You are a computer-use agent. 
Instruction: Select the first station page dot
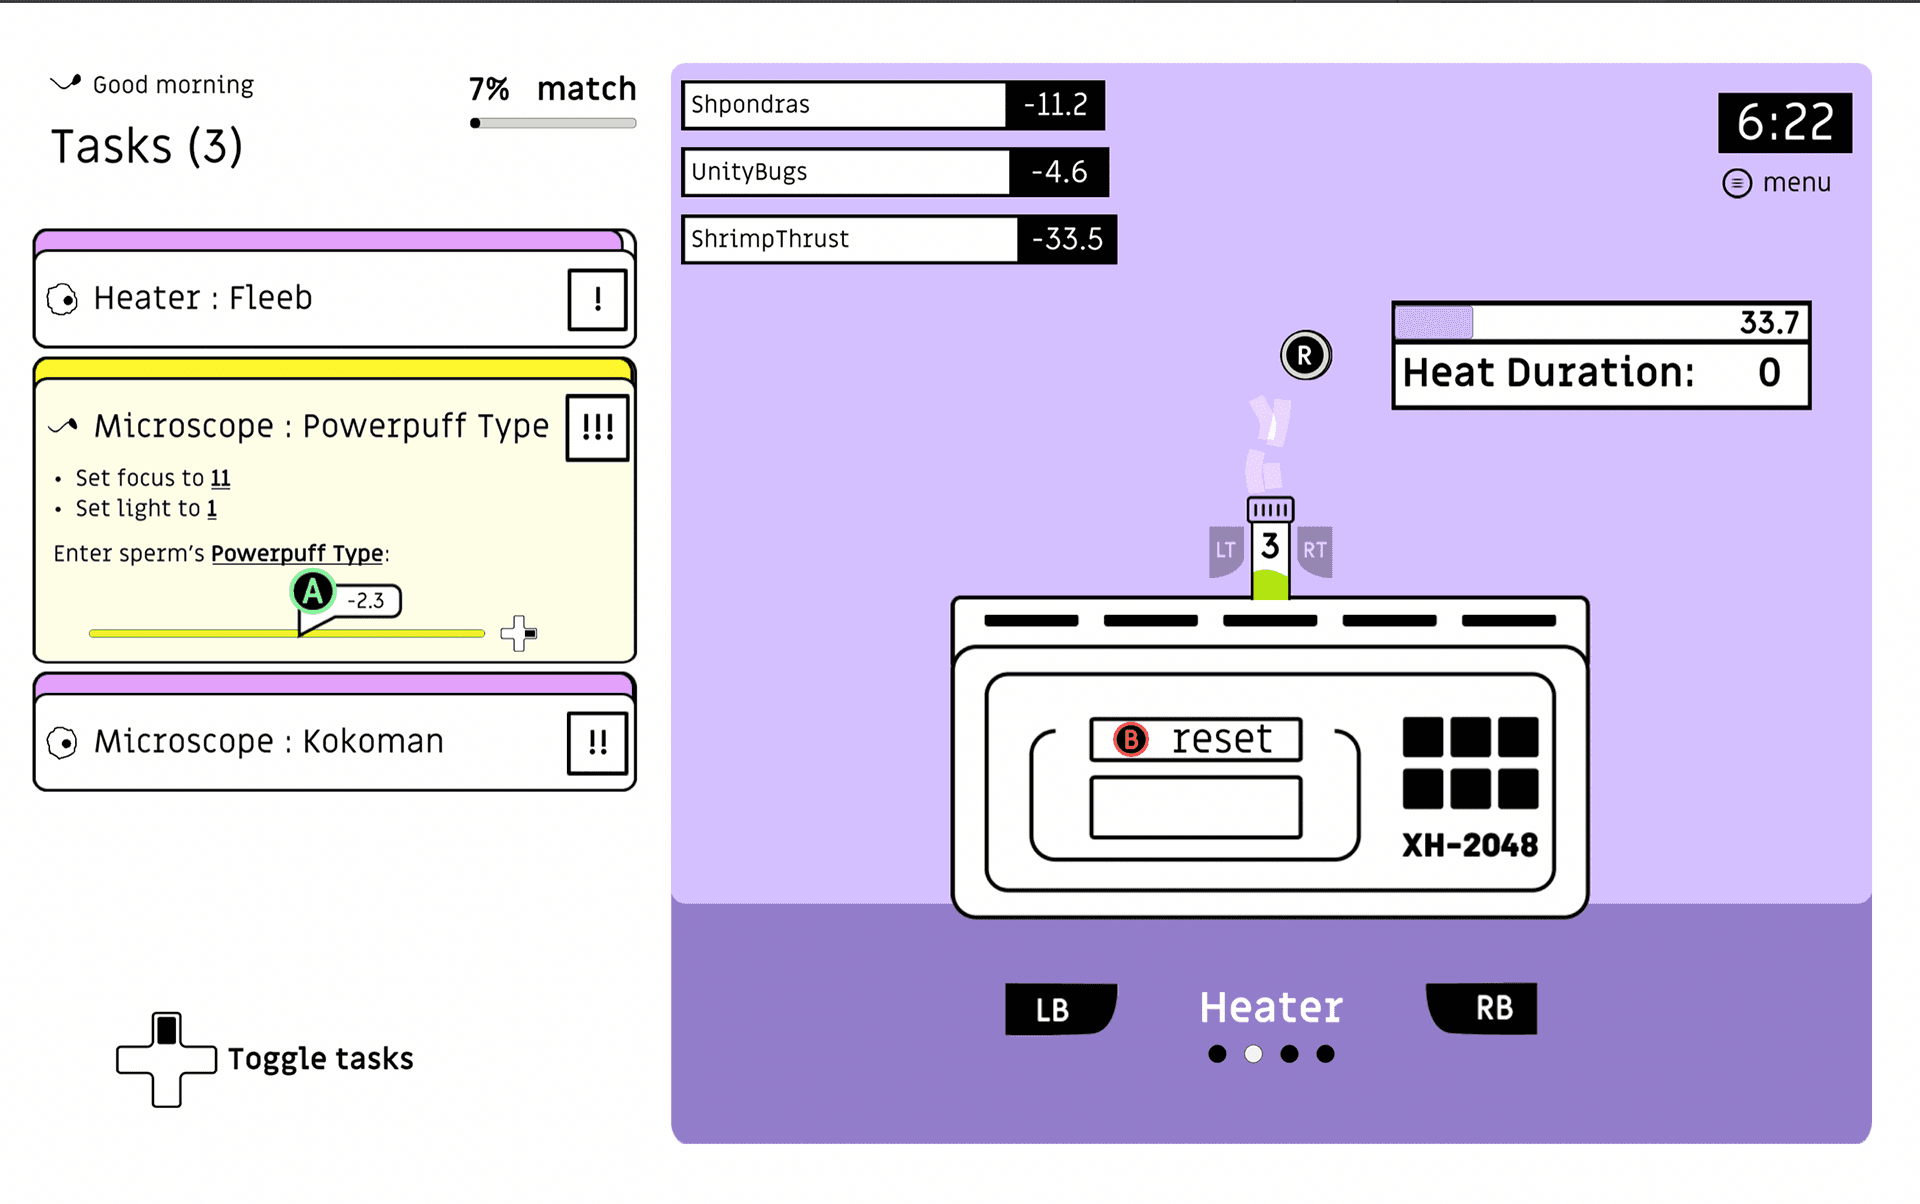[1217, 1054]
